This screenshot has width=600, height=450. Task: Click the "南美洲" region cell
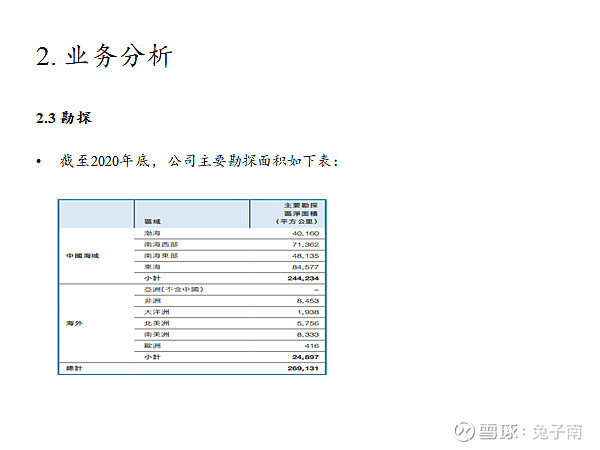point(157,334)
